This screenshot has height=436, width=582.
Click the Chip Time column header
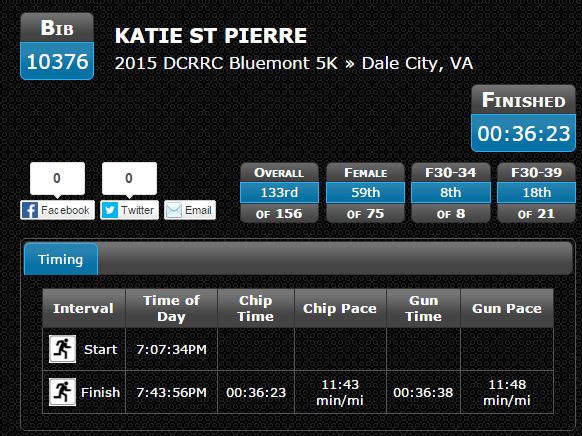point(256,308)
